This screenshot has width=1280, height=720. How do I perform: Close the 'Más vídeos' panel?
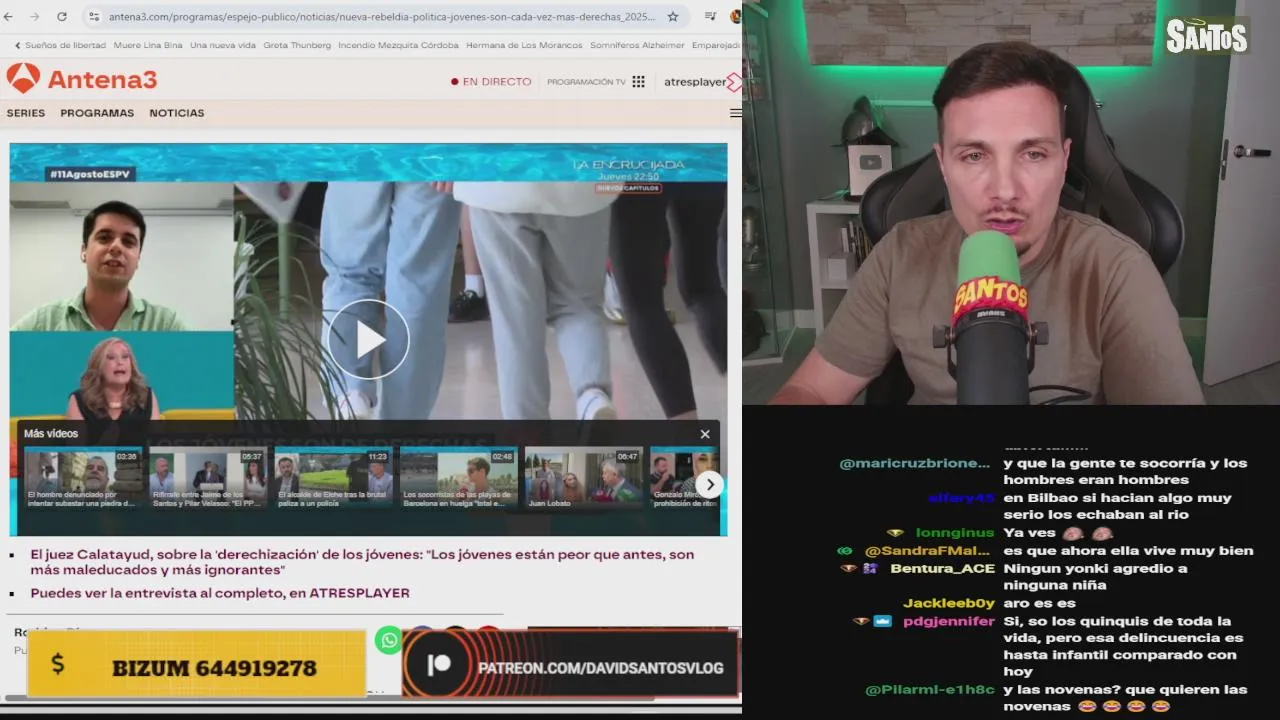(x=705, y=434)
